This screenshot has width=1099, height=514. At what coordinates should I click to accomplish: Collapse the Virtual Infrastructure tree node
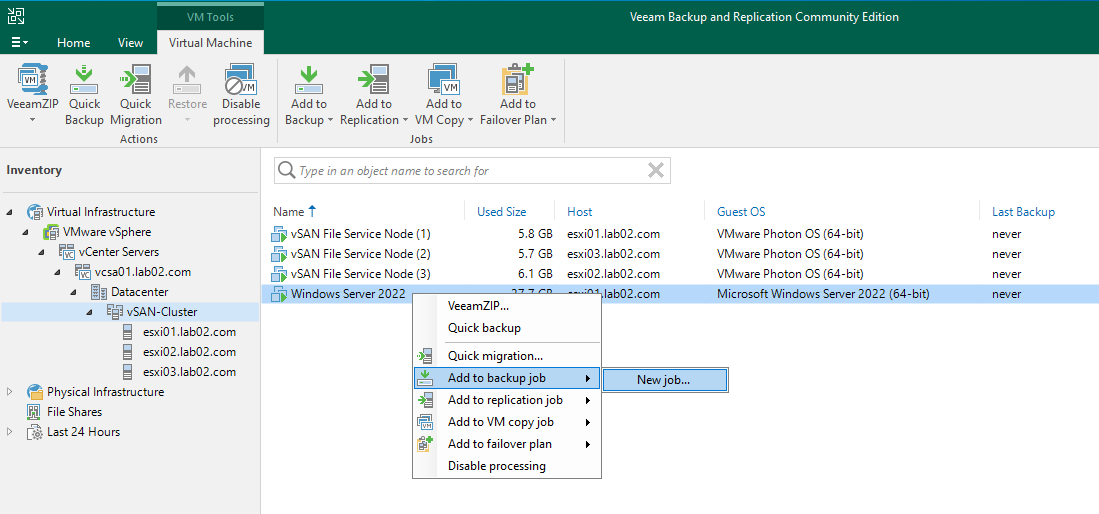pos(10,212)
